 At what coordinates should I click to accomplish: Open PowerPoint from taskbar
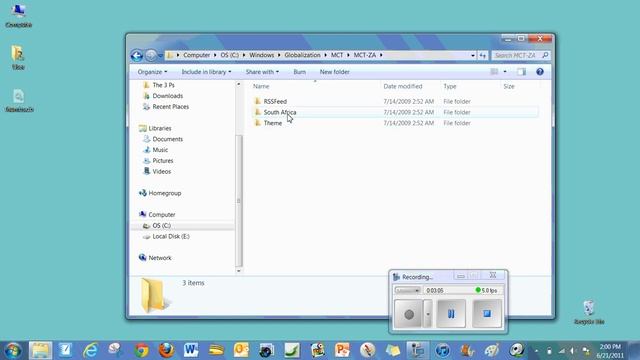(x=342, y=350)
